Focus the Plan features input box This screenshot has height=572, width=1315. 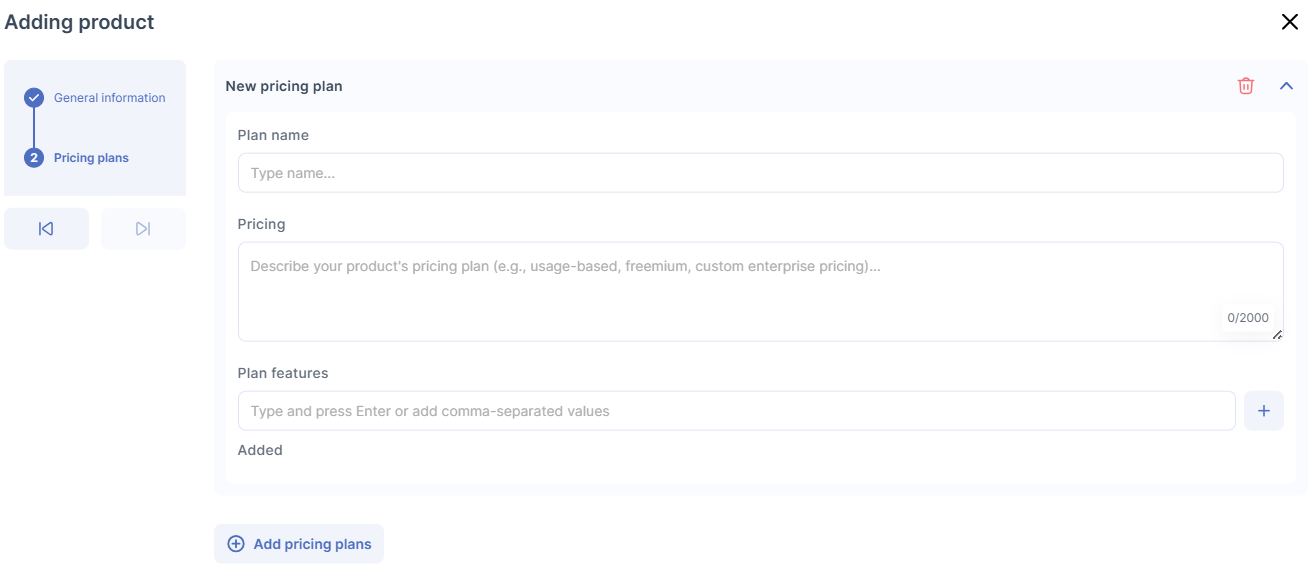(736, 411)
